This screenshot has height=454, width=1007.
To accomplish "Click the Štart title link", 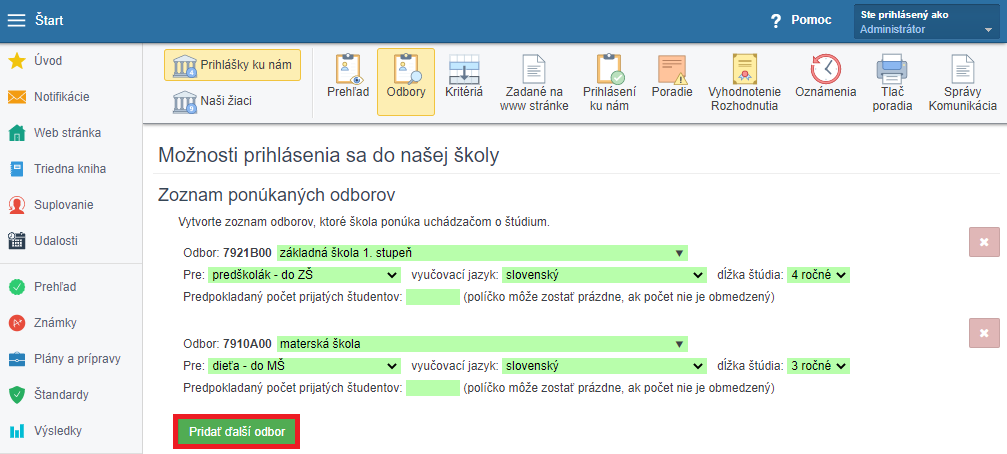I will [49, 21].
